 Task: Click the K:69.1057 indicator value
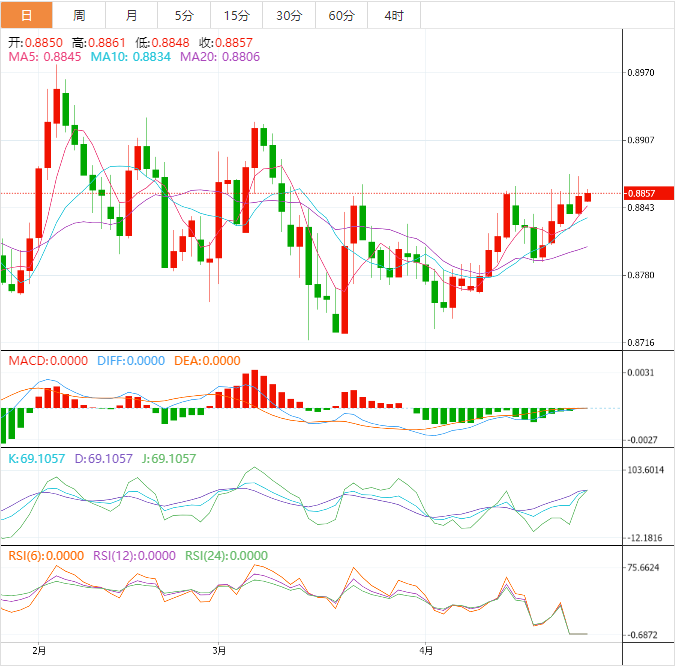click(37, 459)
